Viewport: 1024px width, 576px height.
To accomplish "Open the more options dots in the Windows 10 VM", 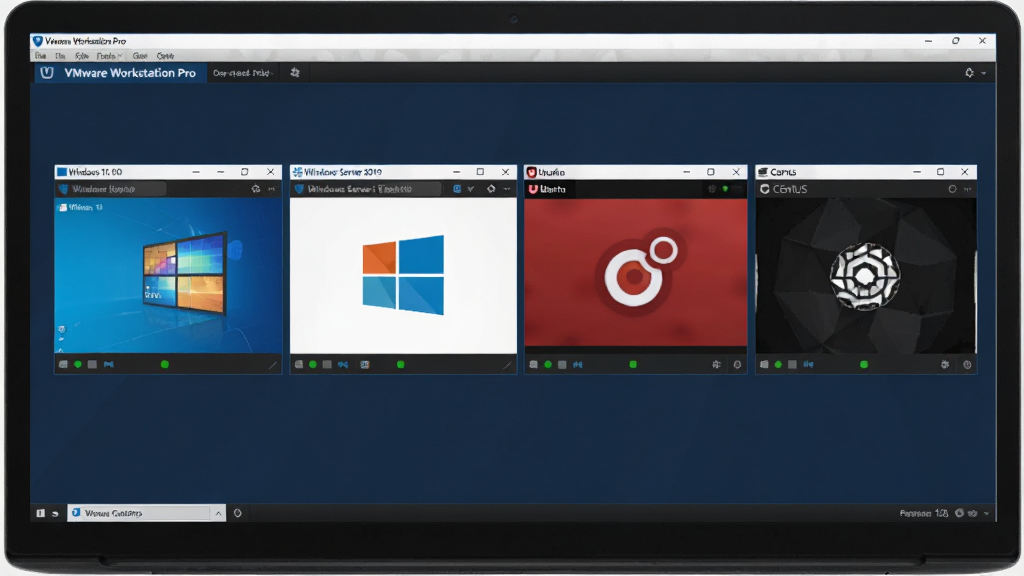I will [272, 189].
